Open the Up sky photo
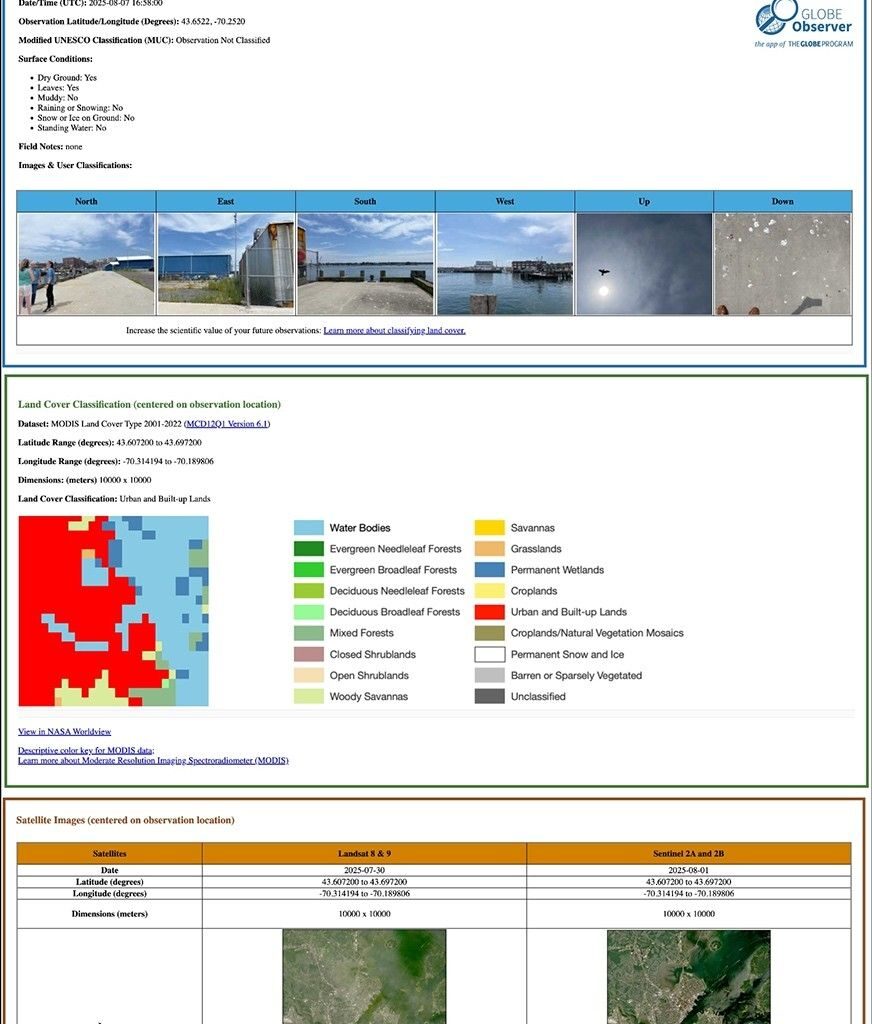Viewport: 872px width, 1024px height. tap(643, 262)
